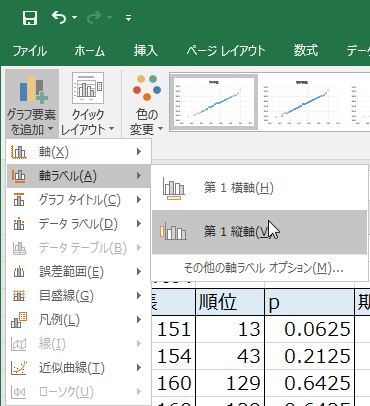Click the グラフ要素を追加 button
Viewport: 370px width, 406px height.
[32, 103]
